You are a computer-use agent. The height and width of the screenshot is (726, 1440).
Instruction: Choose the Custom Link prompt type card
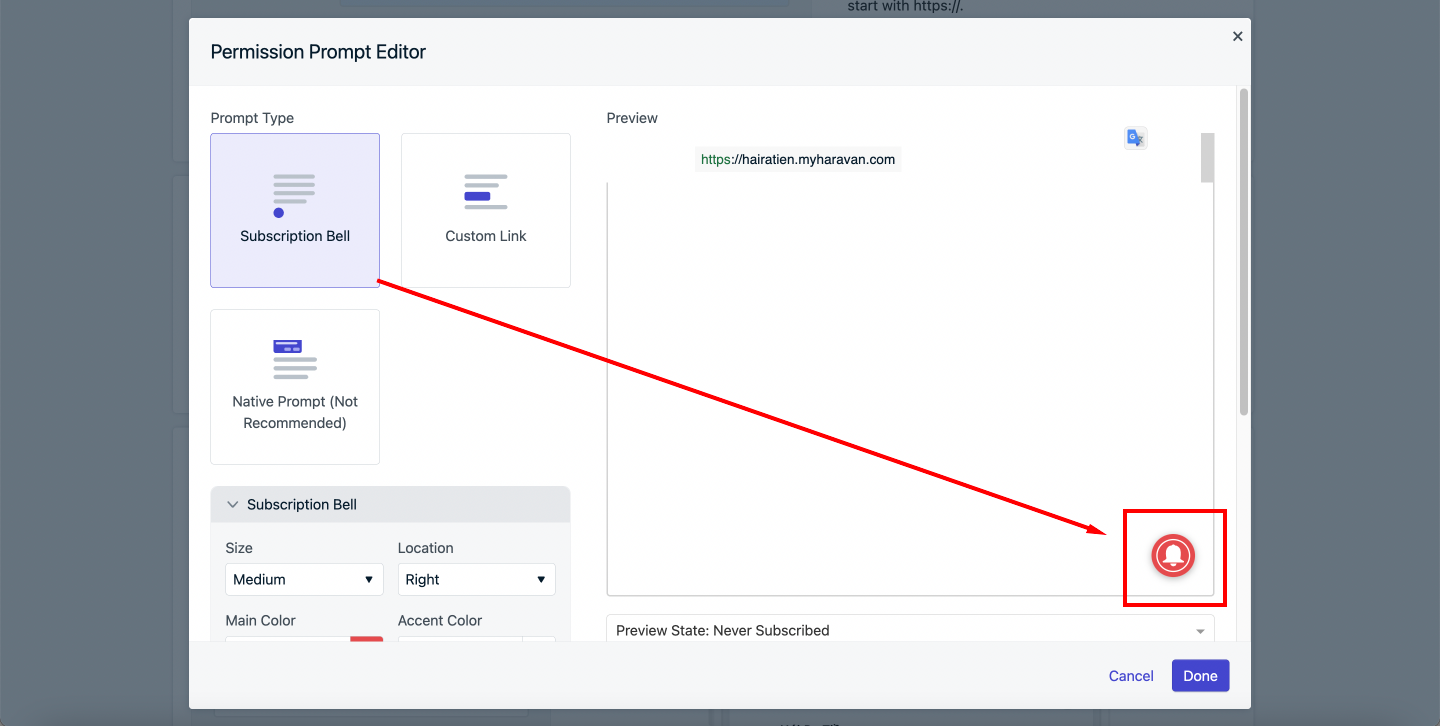click(486, 210)
